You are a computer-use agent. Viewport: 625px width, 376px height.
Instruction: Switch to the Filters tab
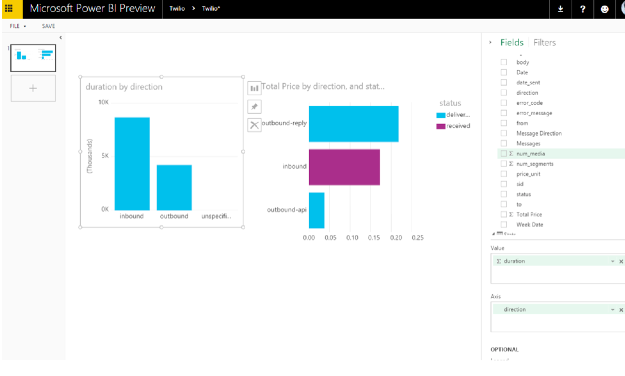pyautogui.click(x=544, y=43)
